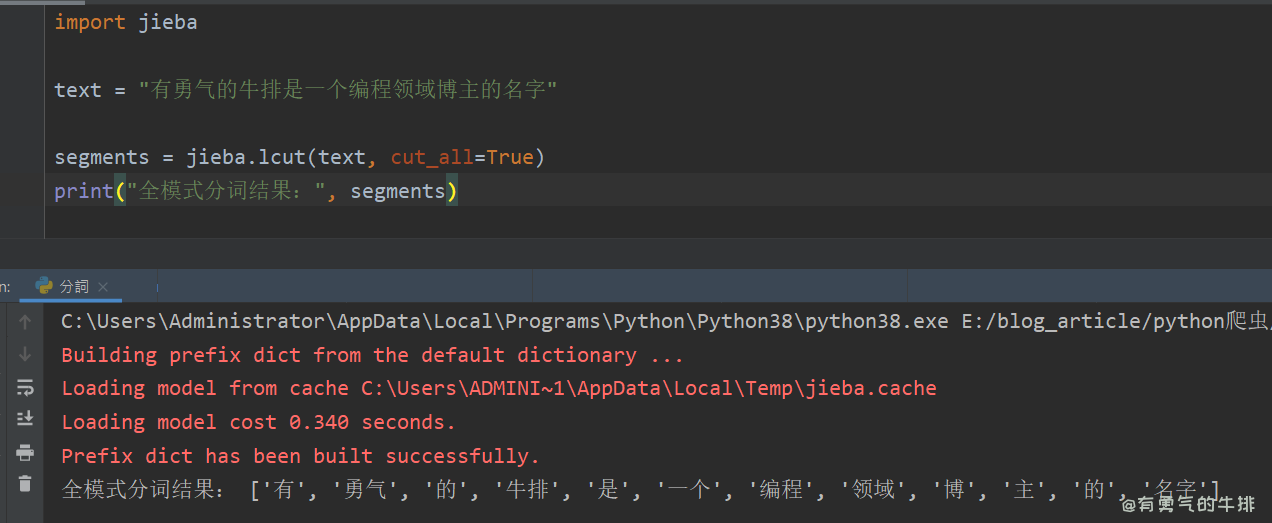The image size is (1272, 523).
Task: Toggle scroll to end of console output
Action: click(25, 419)
